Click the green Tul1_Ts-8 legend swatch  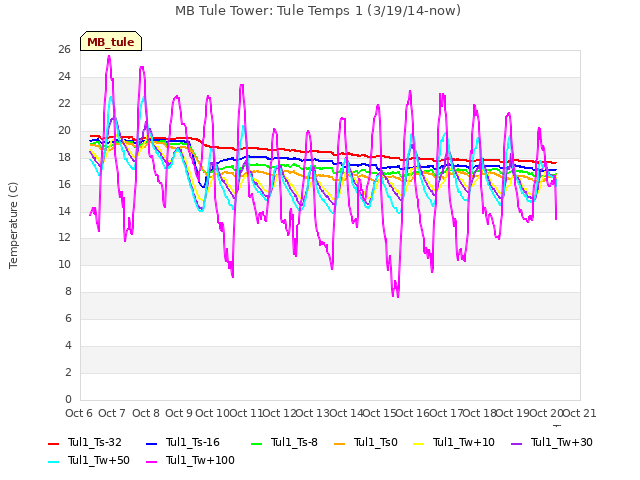click(256, 443)
